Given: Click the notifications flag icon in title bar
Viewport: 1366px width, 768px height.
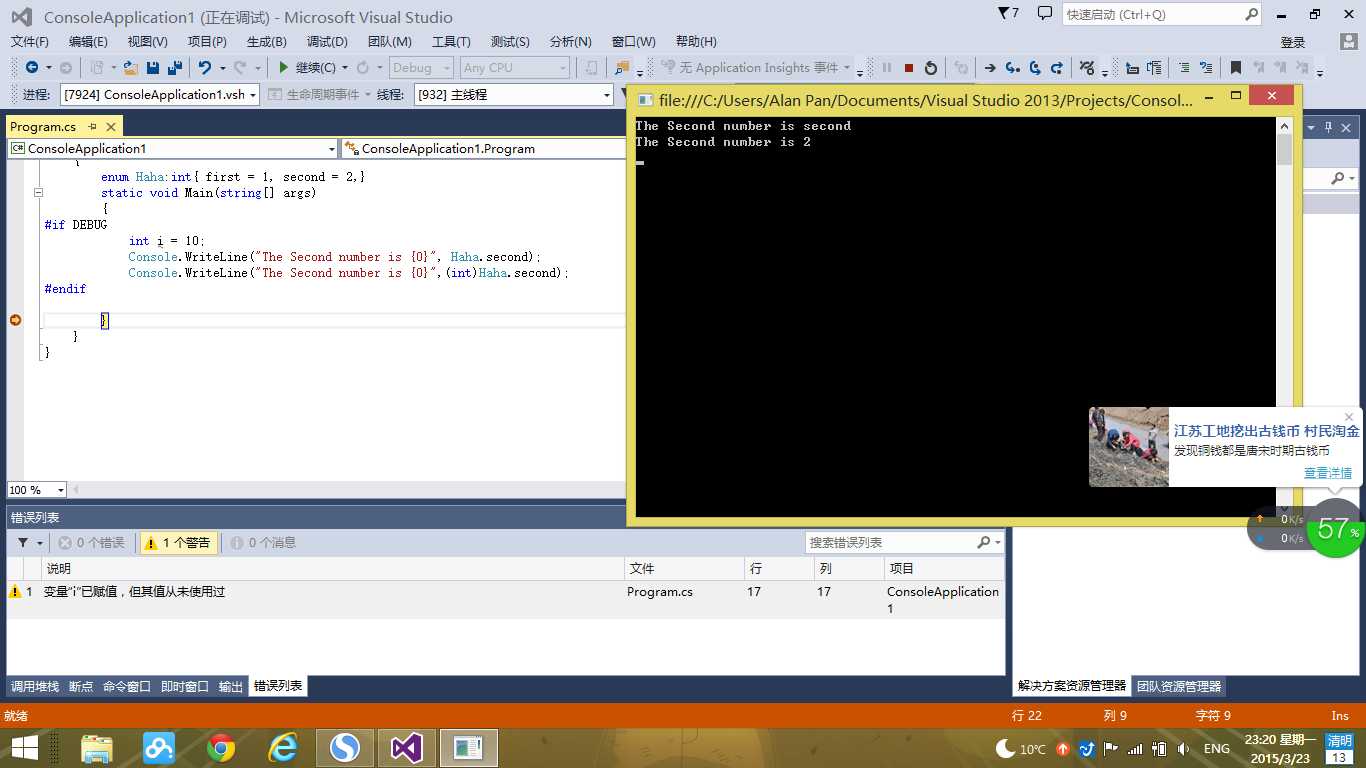Looking at the screenshot, I should tap(1008, 14).
